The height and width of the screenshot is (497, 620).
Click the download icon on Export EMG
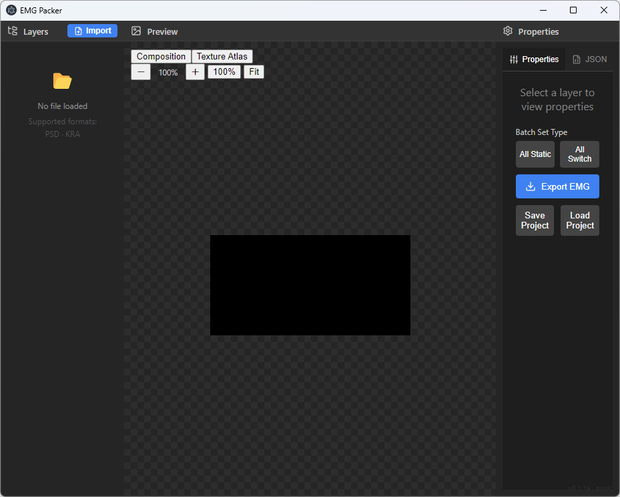(x=530, y=186)
